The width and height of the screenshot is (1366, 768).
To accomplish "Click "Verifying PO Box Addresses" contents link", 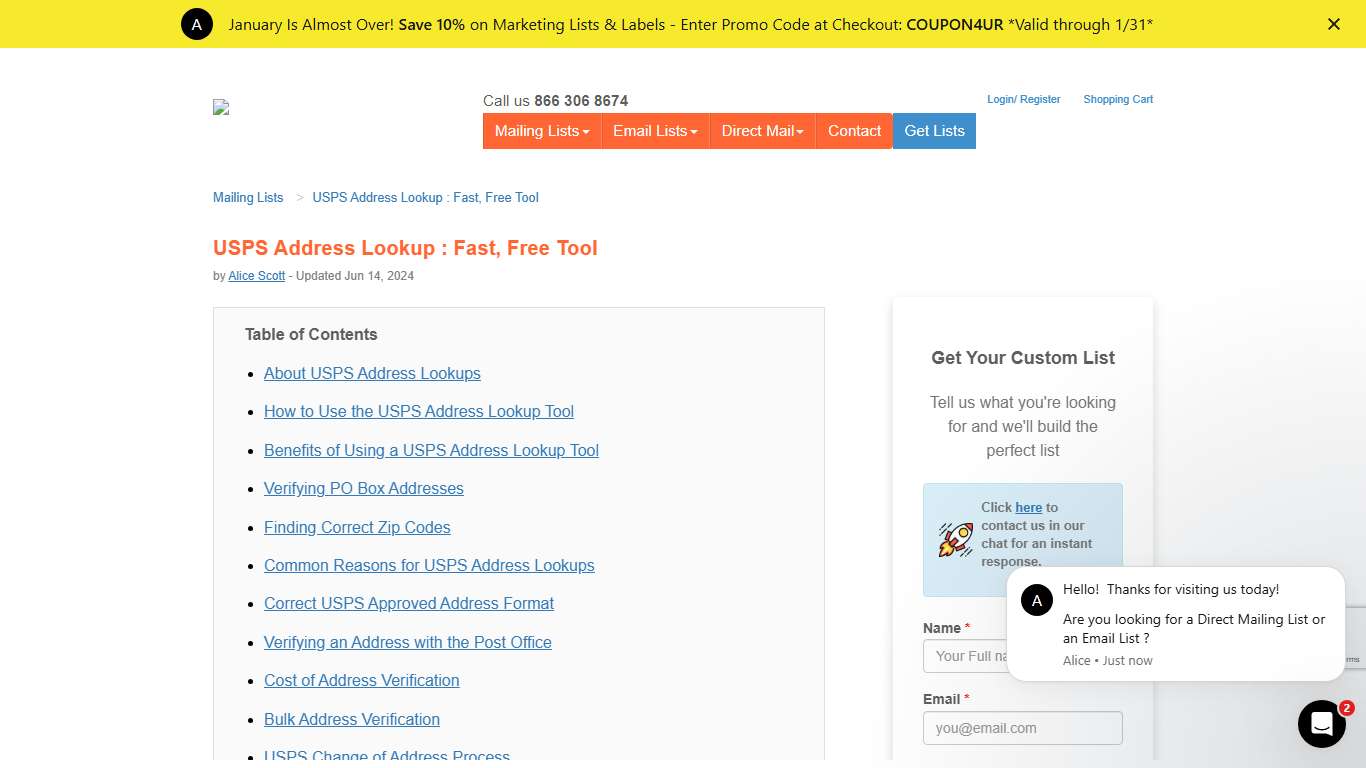I will coord(363,488).
